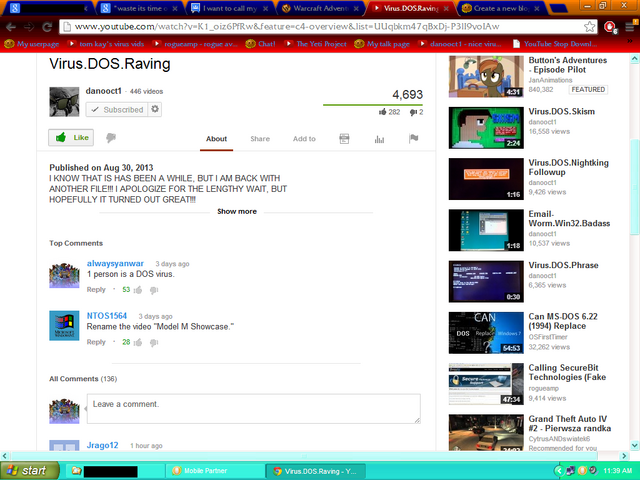The width and height of the screenshot is (640, 480).
Task: Open Virus.DOS.Nightking Followup thumbnail
Action: (486, 179)
